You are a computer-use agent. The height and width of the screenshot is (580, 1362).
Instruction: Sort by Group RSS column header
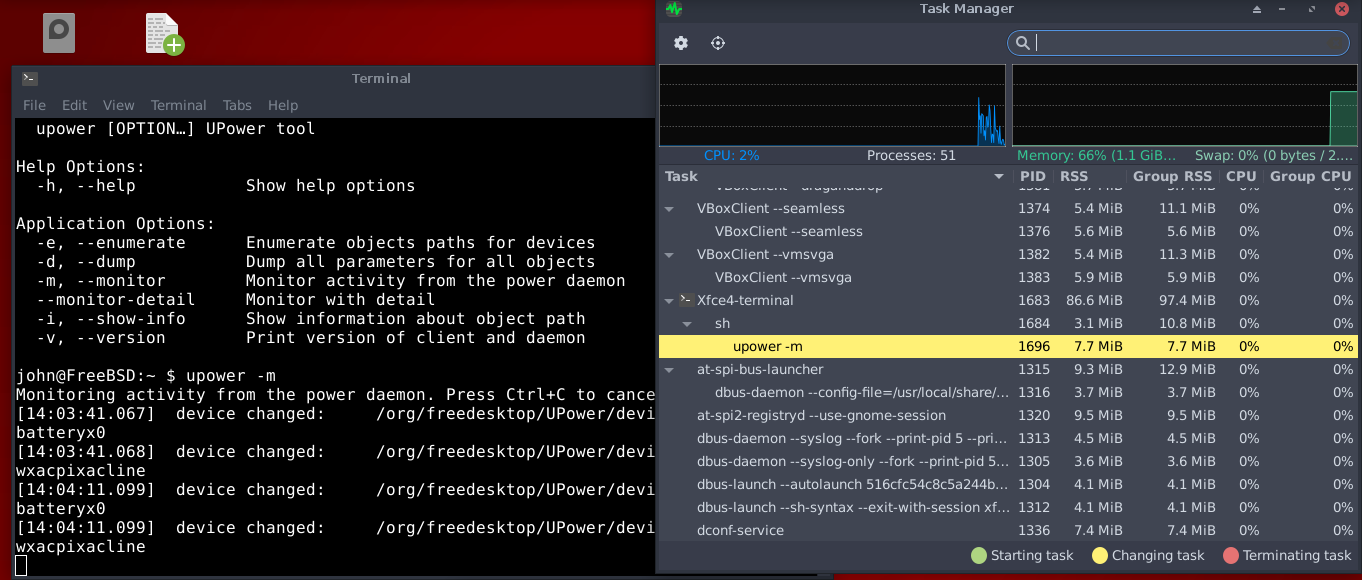(1171, 176)
